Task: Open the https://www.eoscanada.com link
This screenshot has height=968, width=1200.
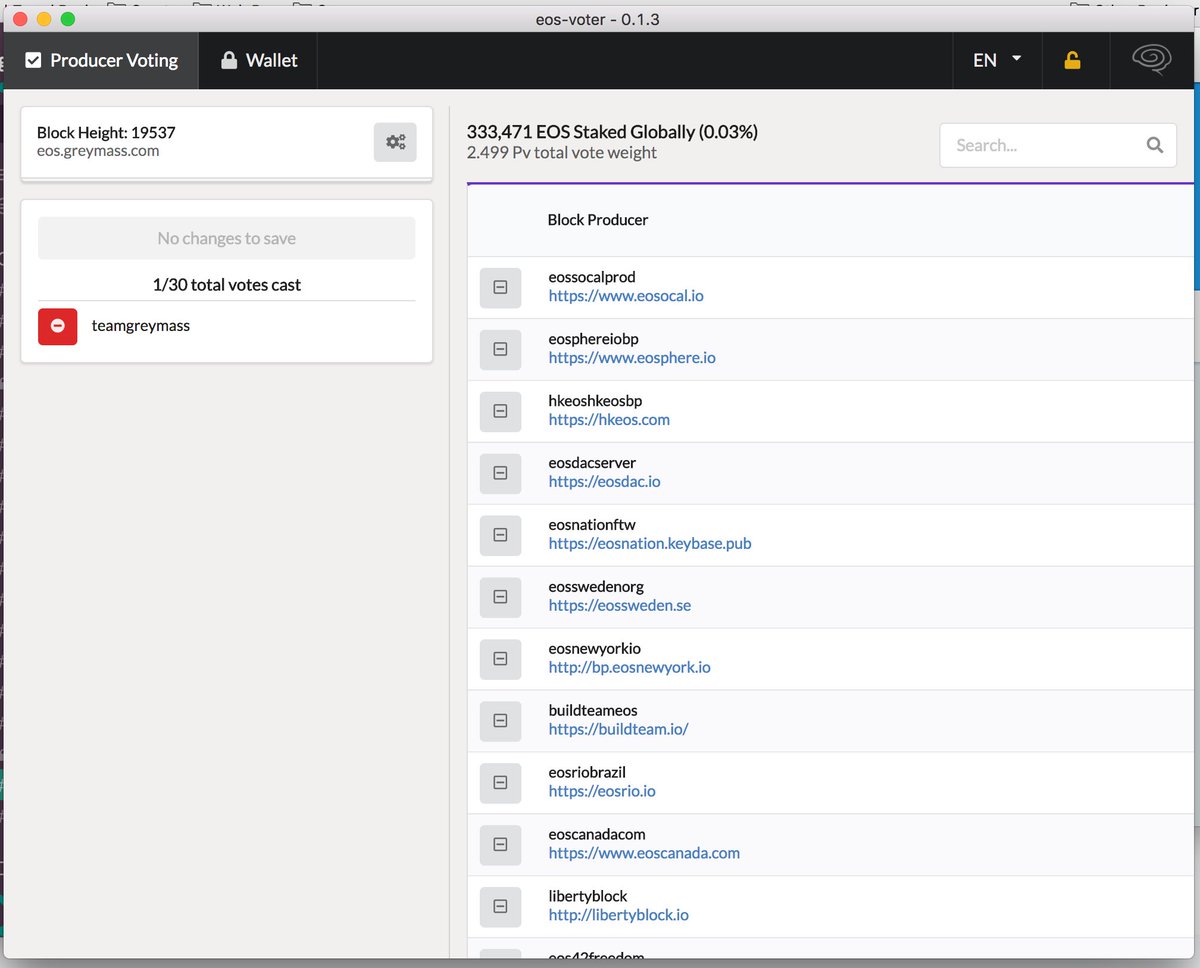Action: (644, 854)
